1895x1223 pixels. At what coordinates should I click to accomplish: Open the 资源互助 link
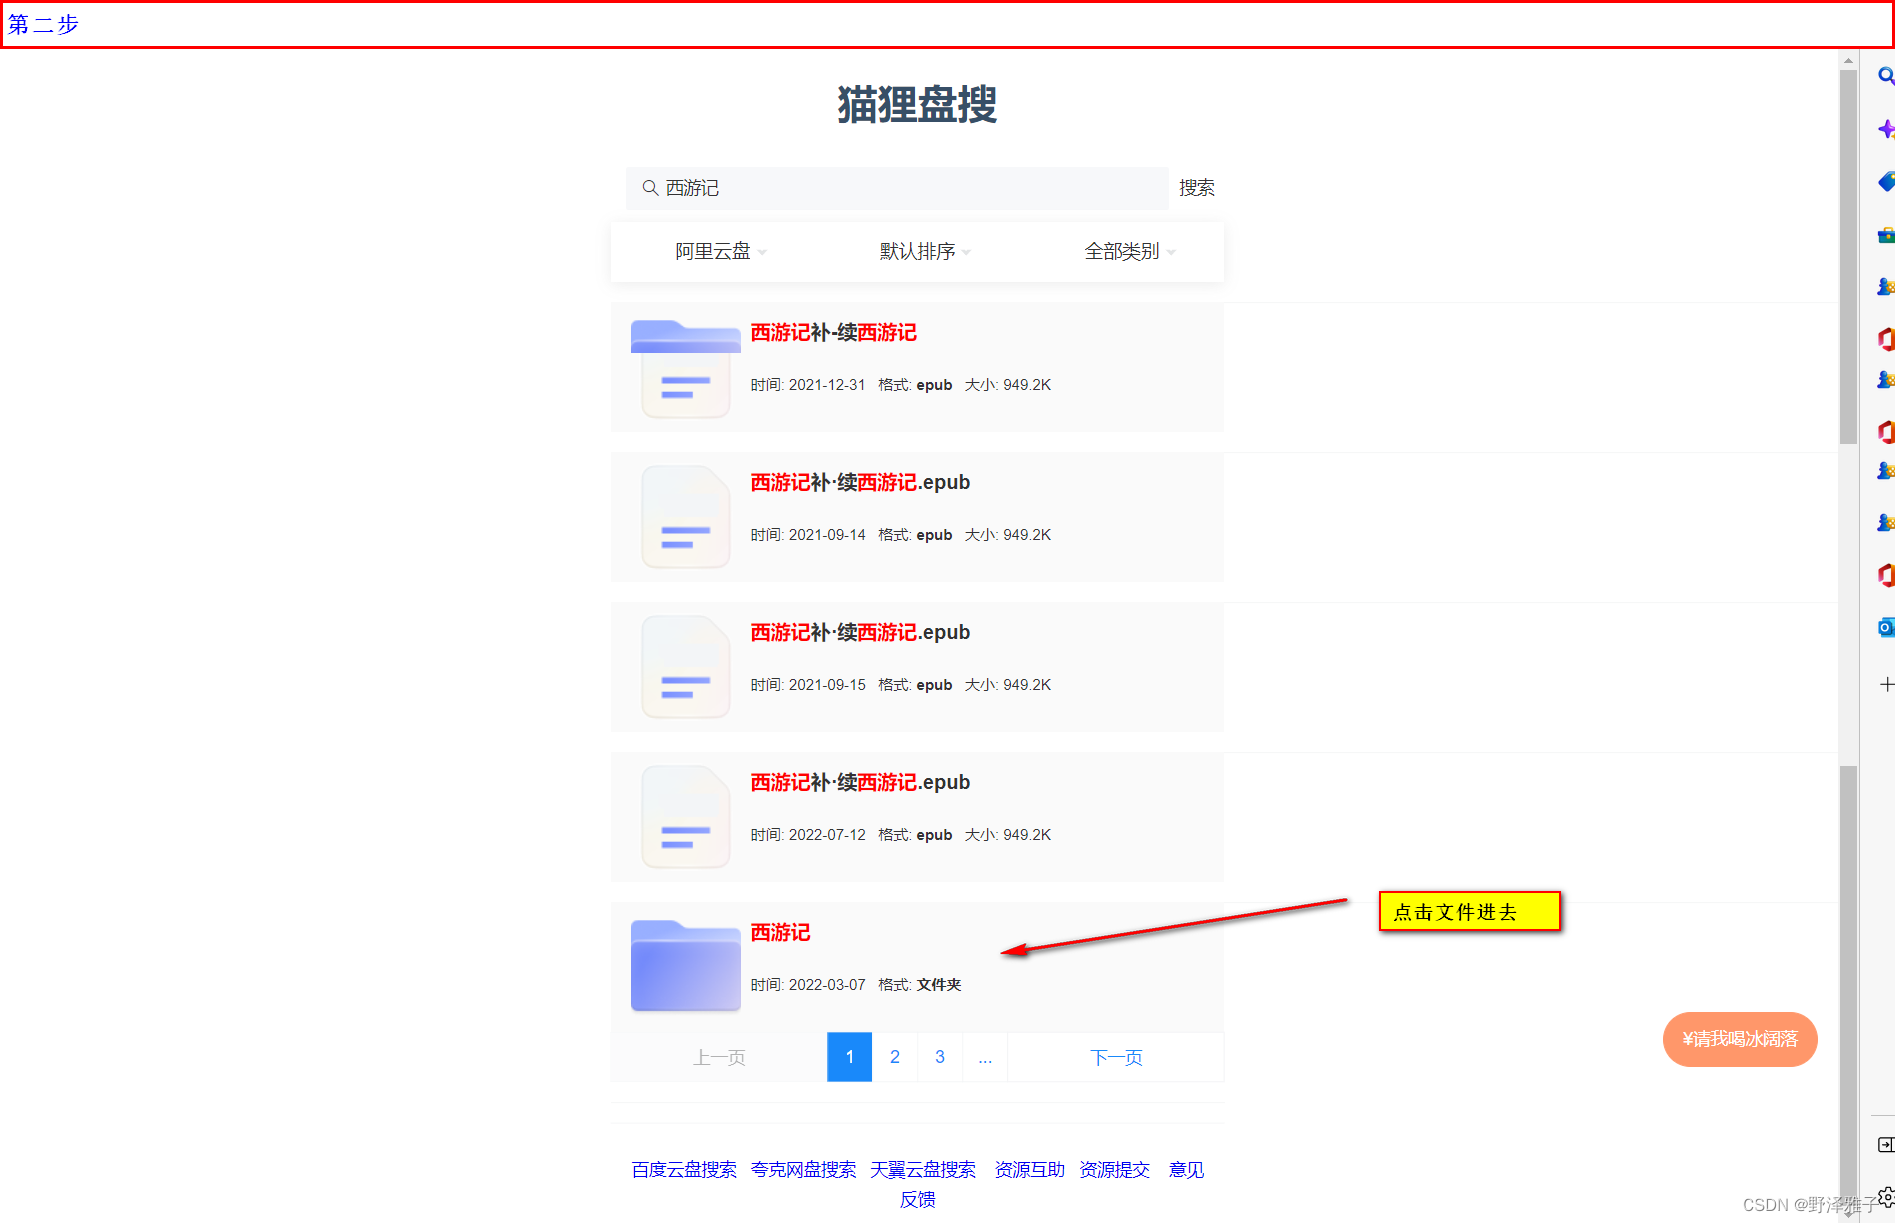pos(1029,1169)
